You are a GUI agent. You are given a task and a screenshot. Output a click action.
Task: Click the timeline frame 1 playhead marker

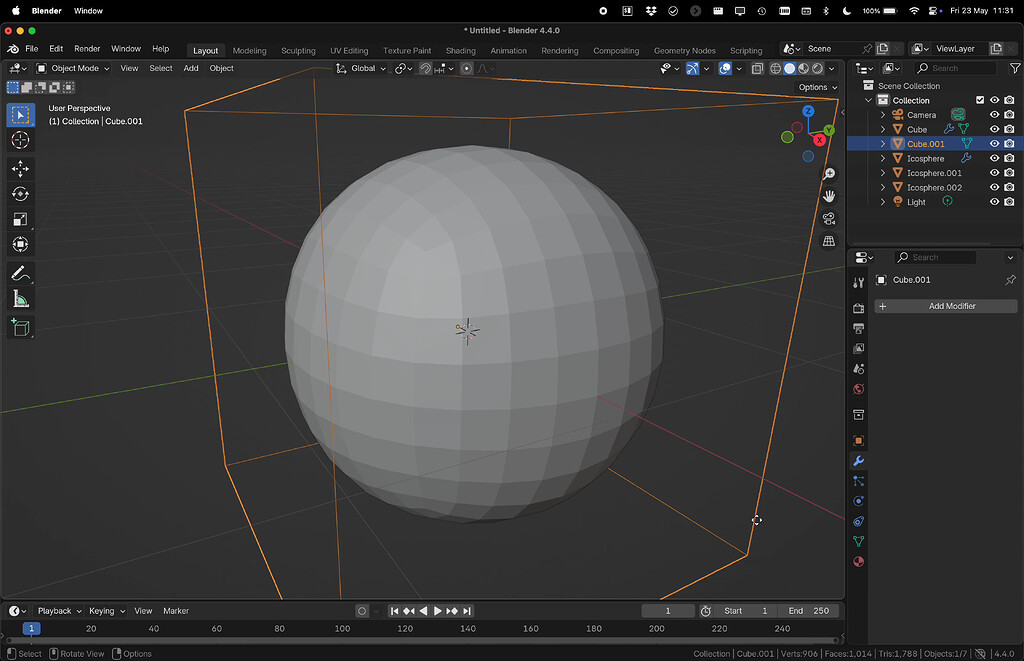(x=31, y=628)
